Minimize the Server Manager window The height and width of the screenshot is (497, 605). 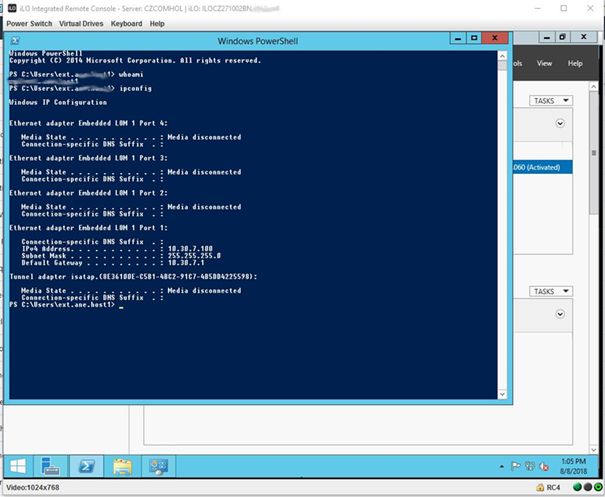coord(547,37)
